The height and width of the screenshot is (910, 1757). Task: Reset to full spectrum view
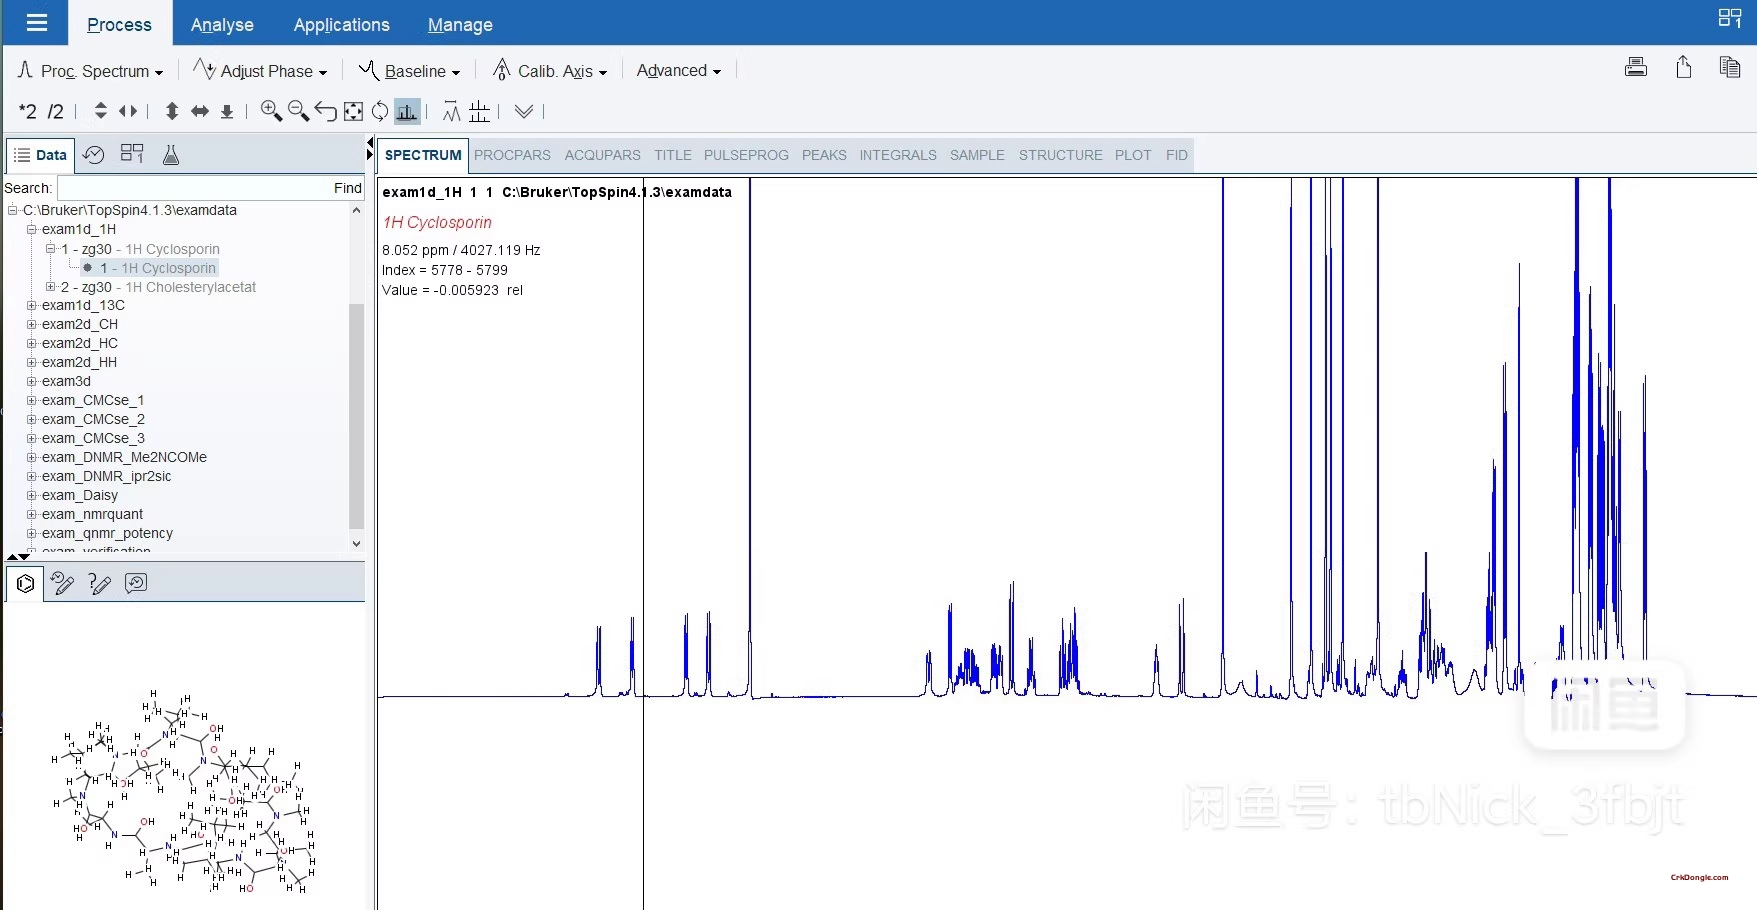pyautogui.click(x=353, y=111)
